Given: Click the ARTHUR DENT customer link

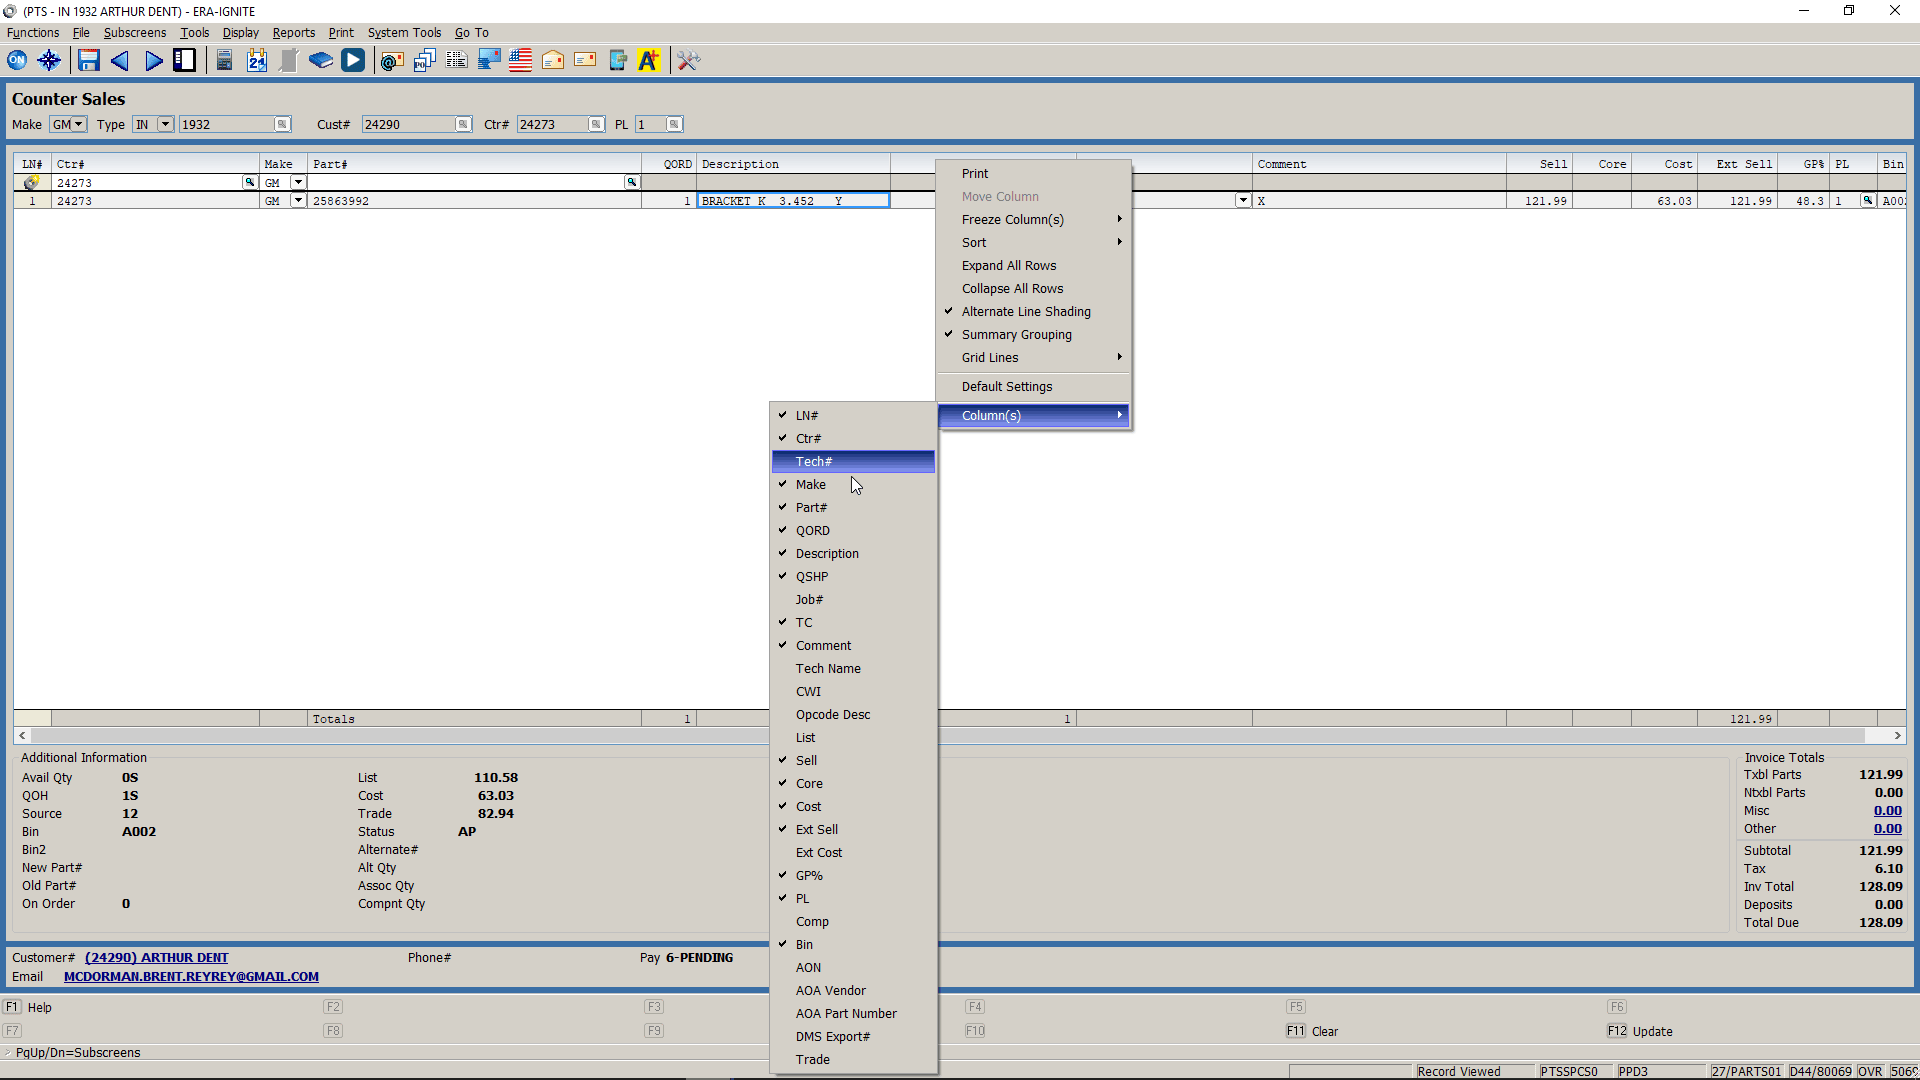Looking at the screenshot, I should [x=156, y=957].
